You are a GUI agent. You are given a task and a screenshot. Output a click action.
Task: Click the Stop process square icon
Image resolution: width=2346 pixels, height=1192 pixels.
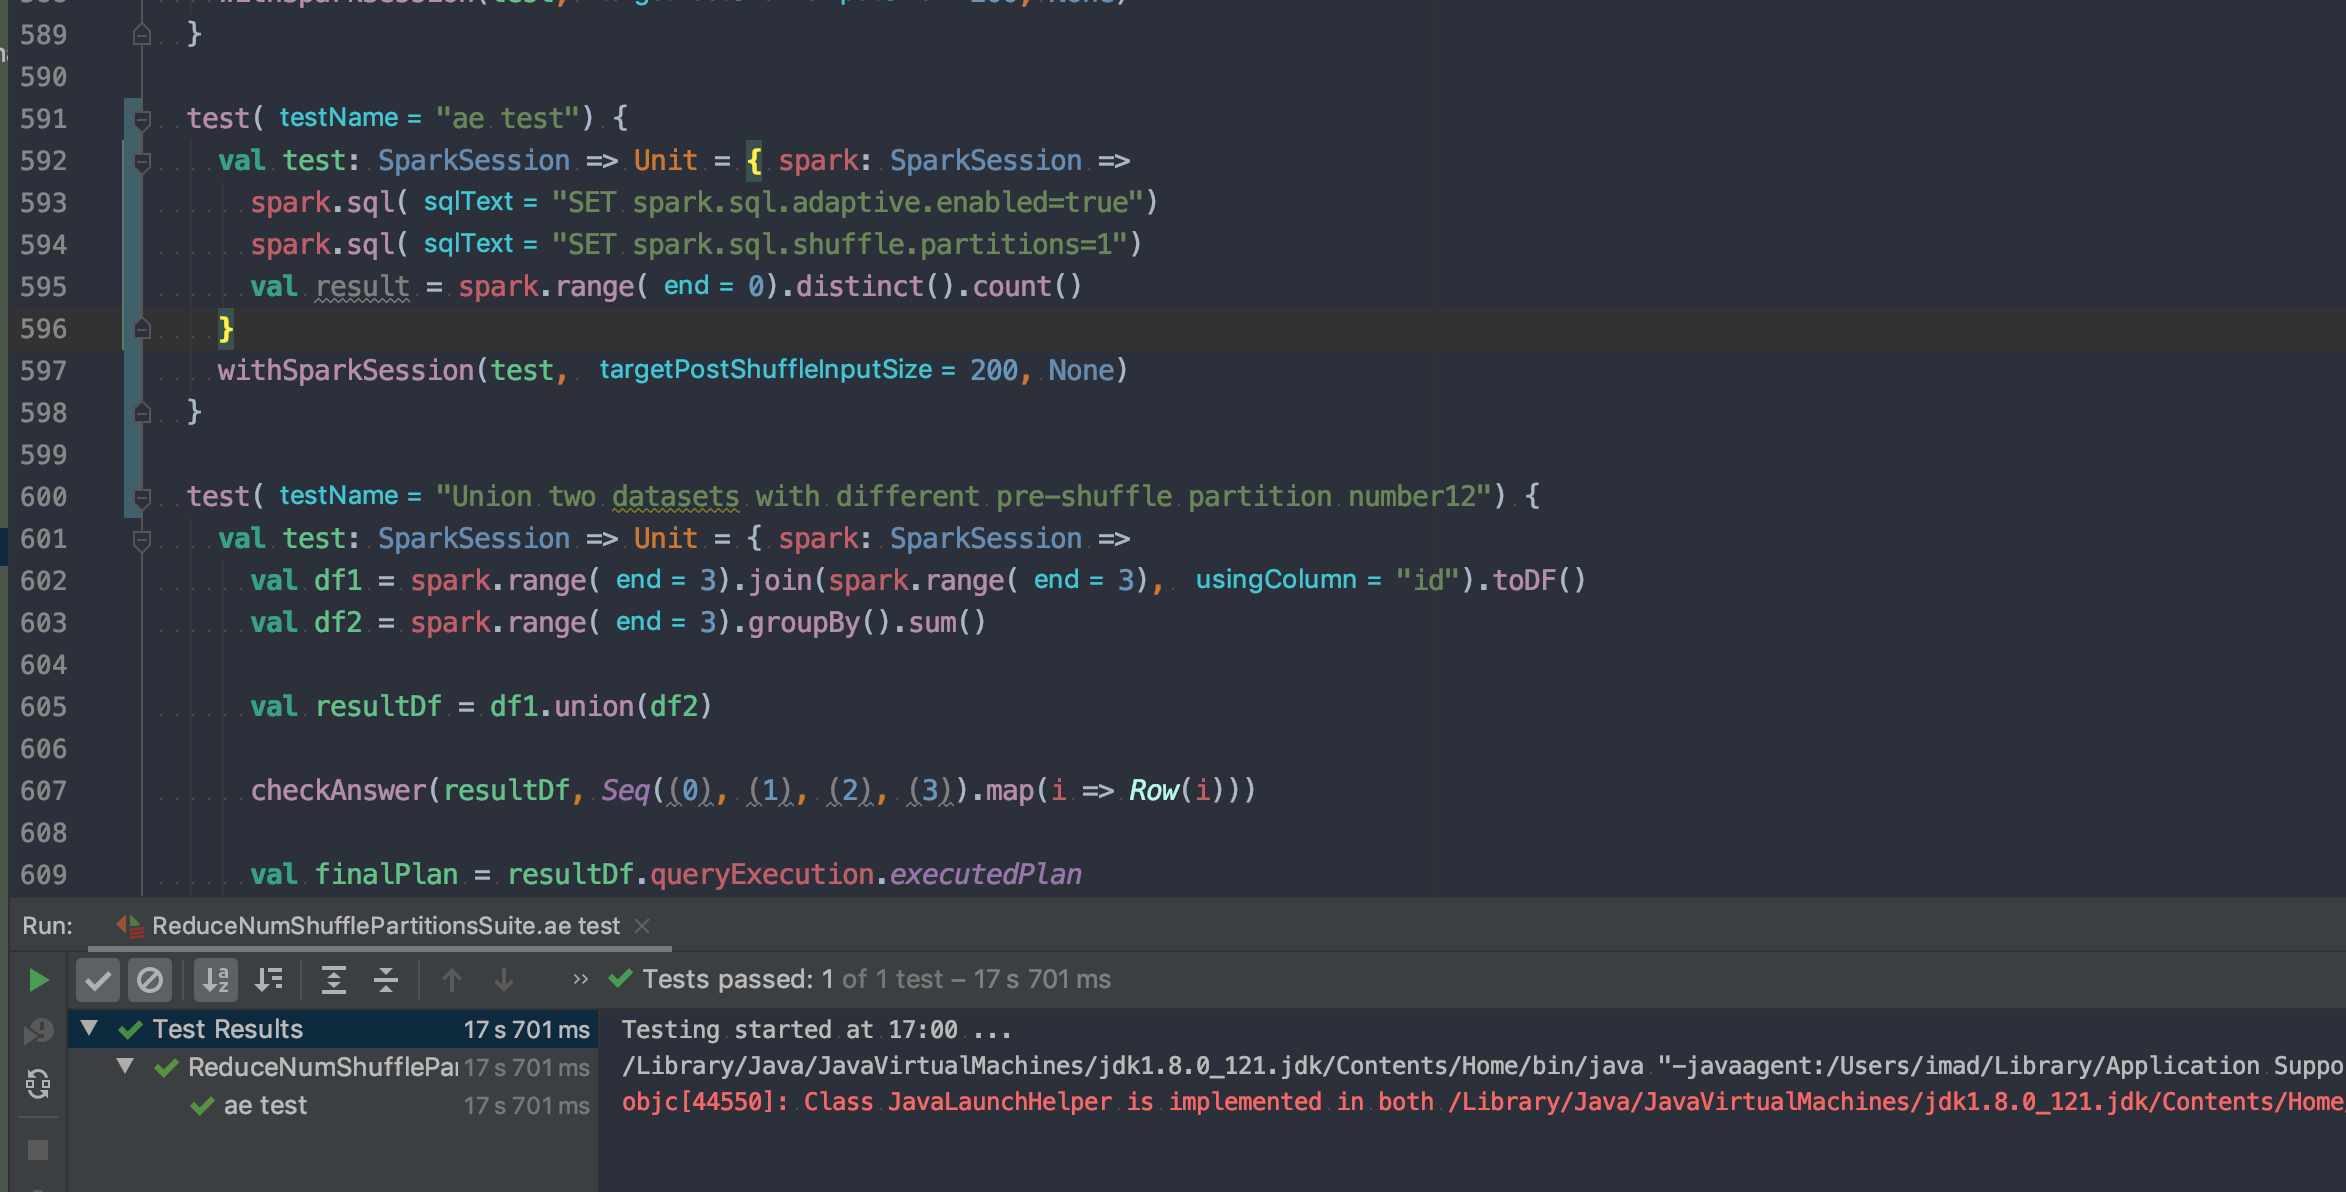(38, 1150)
